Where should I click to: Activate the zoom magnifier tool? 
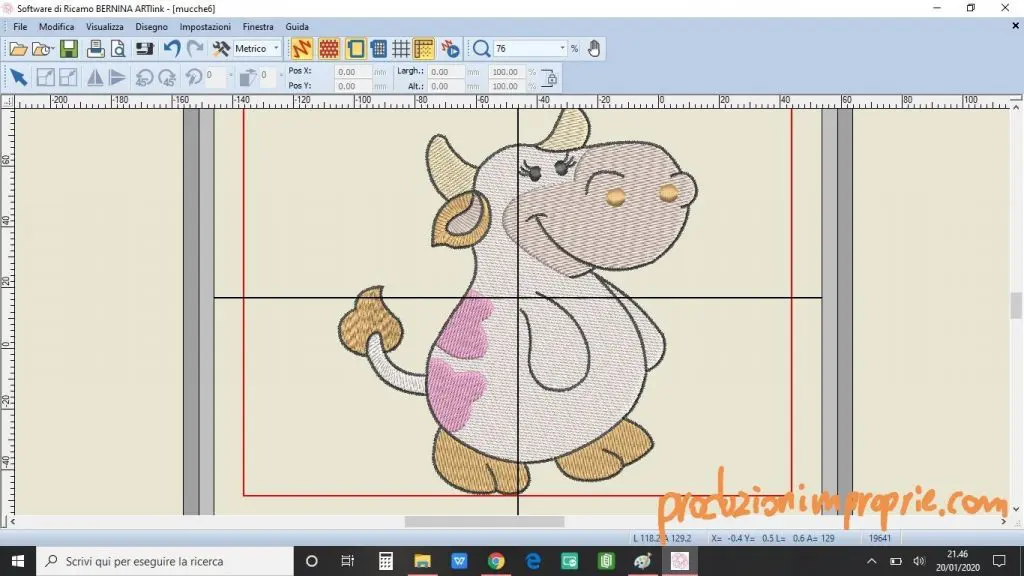[x=481, y=48]
